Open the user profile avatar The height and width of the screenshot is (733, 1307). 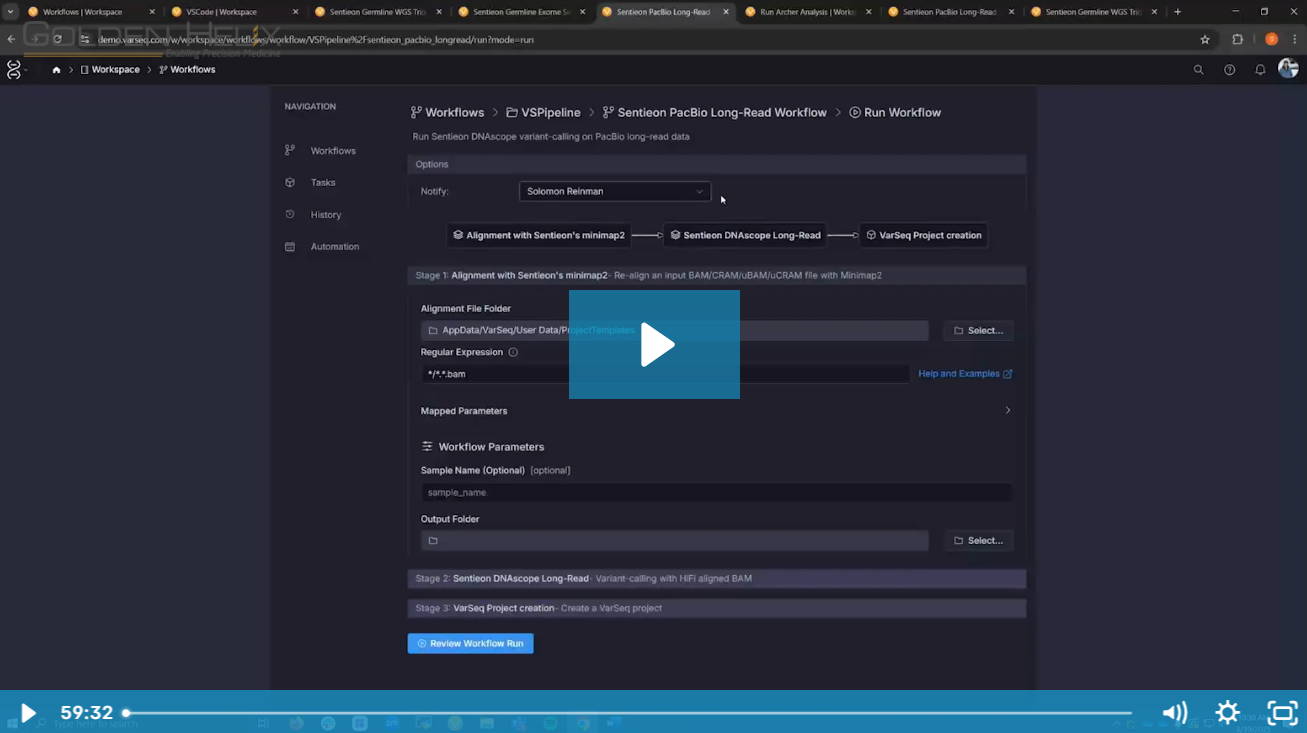coord(1288,69)
